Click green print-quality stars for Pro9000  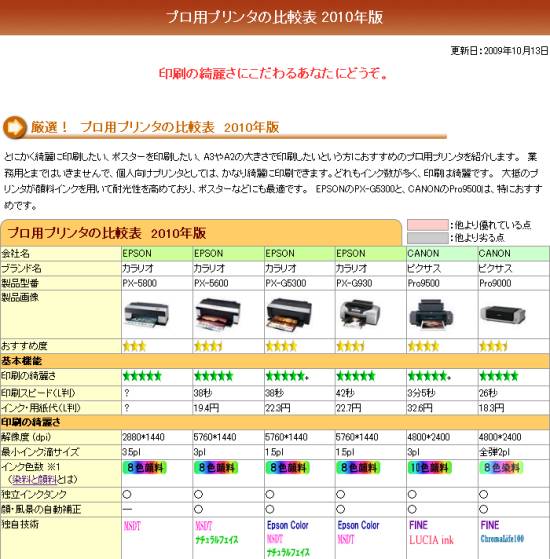pyautogui.click(x=499, y=376)
